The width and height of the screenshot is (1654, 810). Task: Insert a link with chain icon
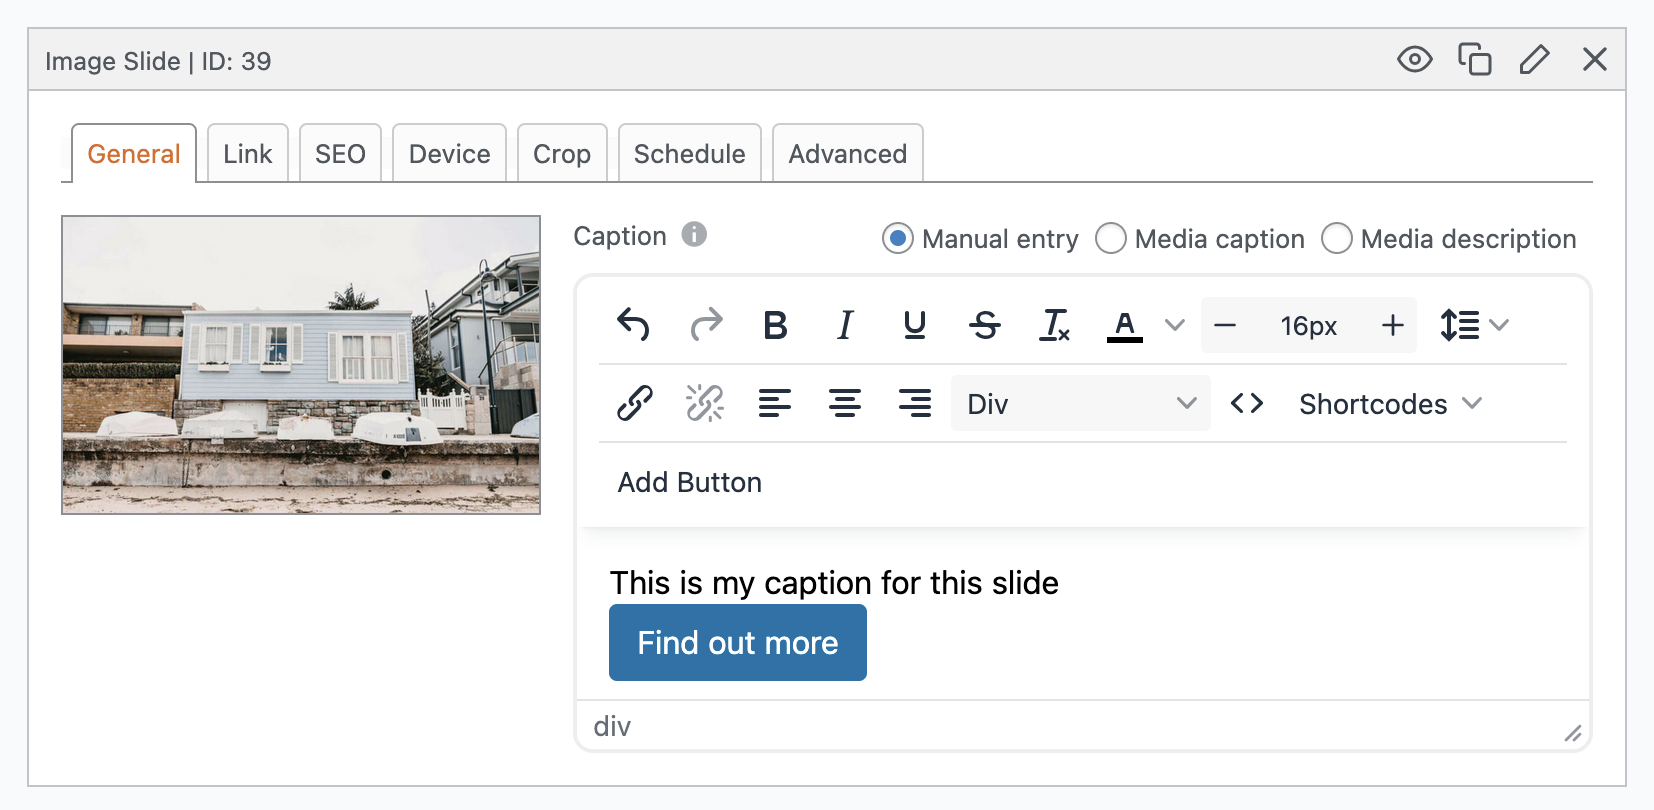coord(635,403)
